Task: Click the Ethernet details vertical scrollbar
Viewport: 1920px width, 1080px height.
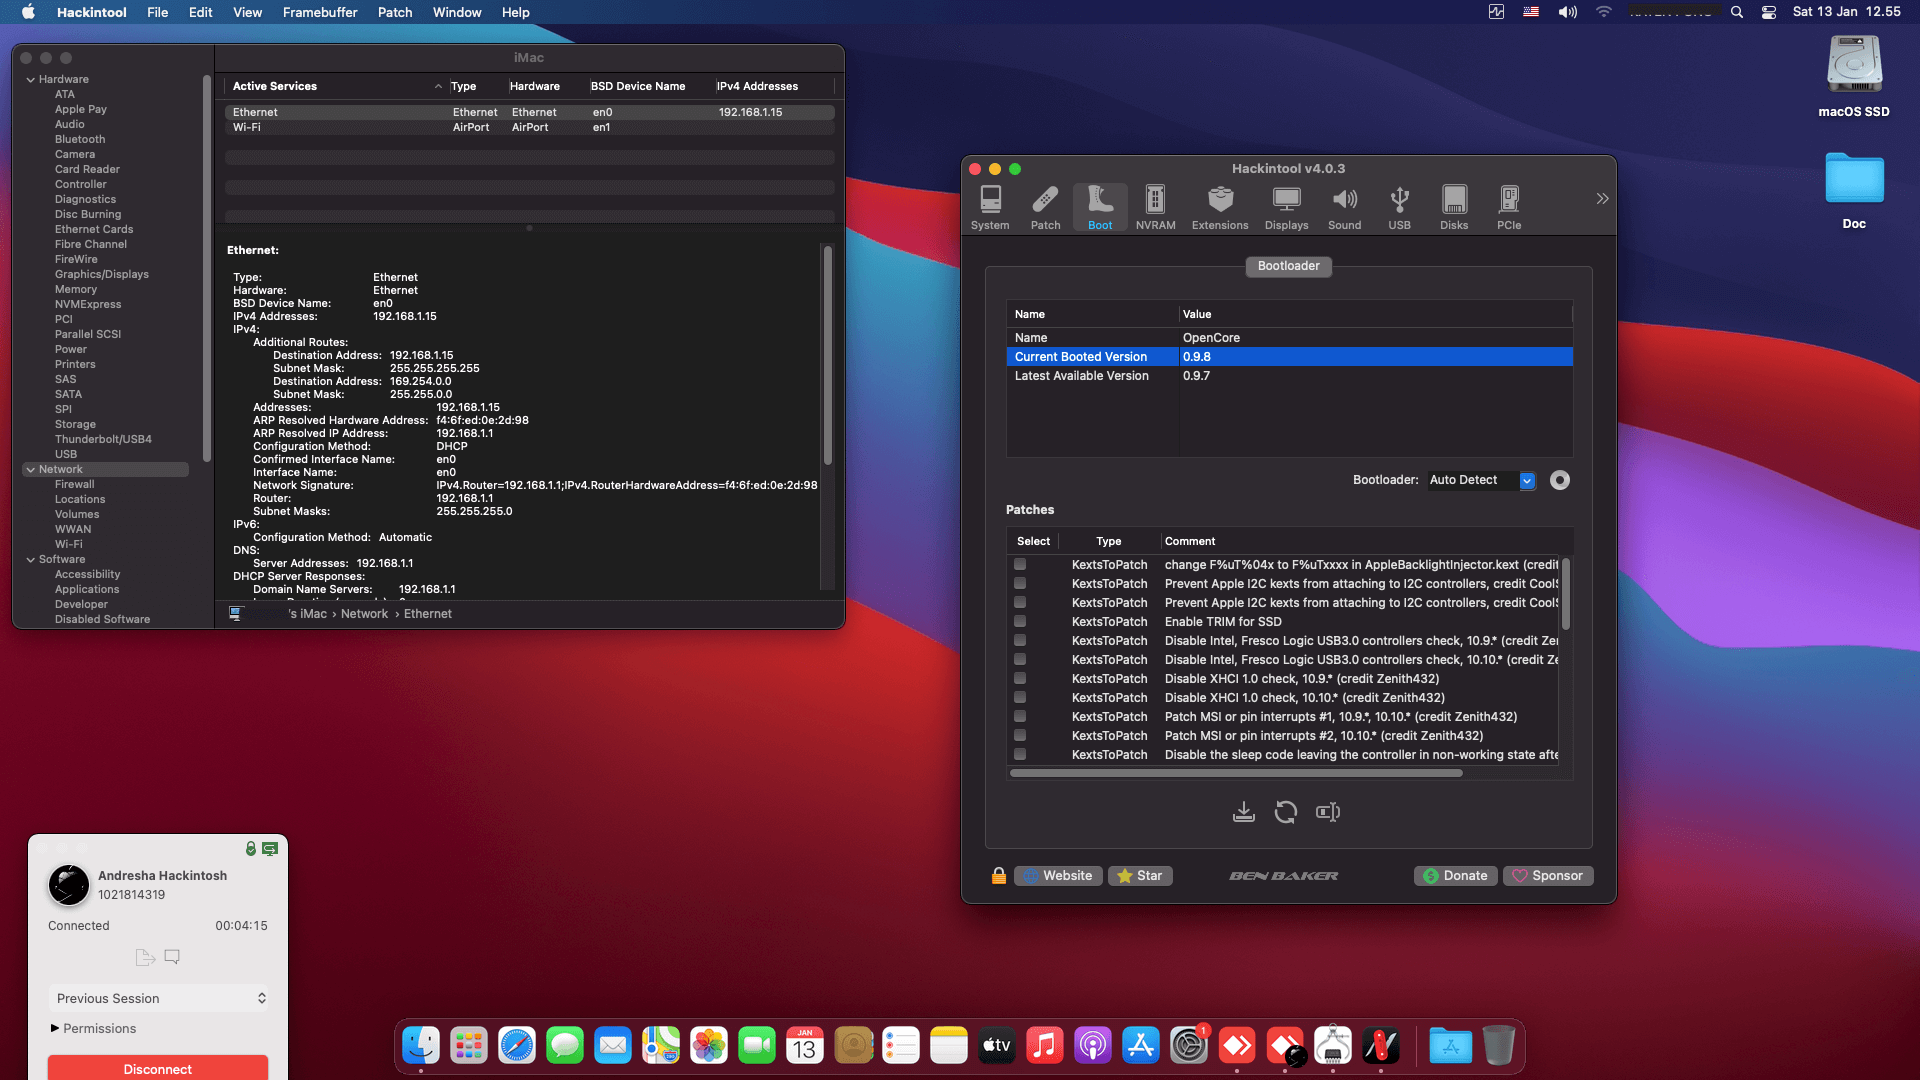Action: point(828,355)
